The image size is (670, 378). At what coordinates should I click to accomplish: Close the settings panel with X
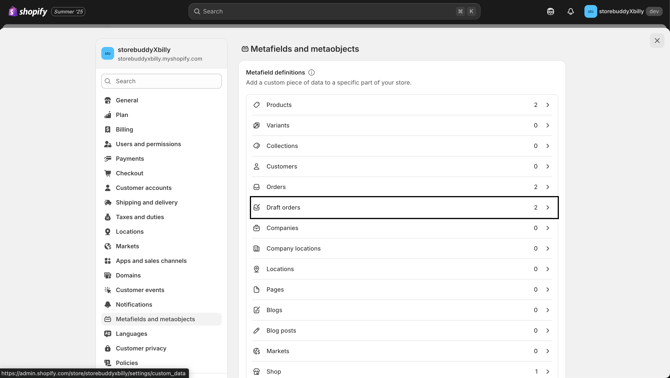tap(657, 41)
